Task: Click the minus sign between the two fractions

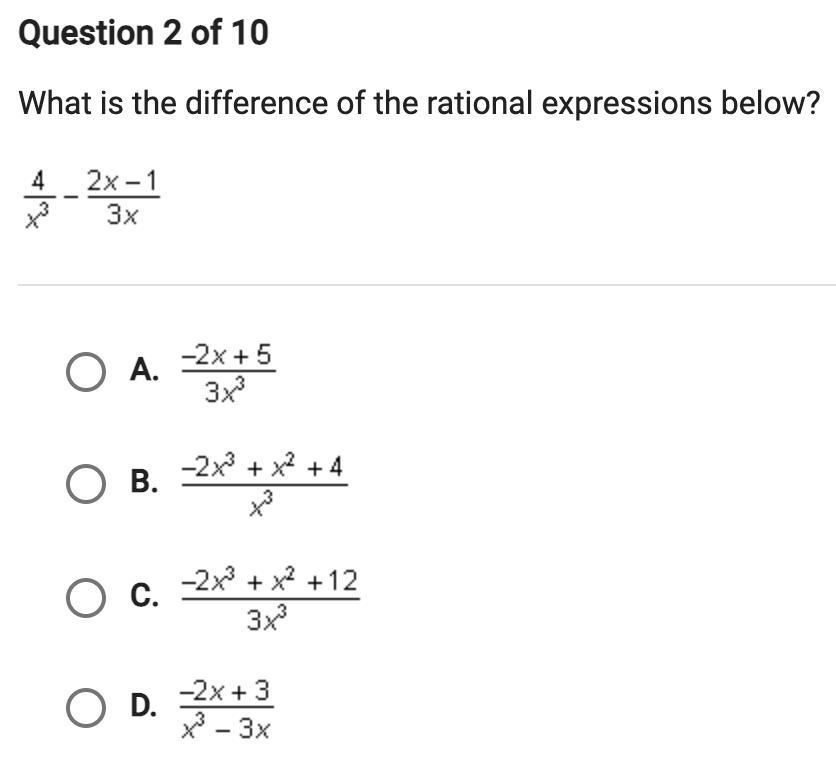Action: click(70, 197)
